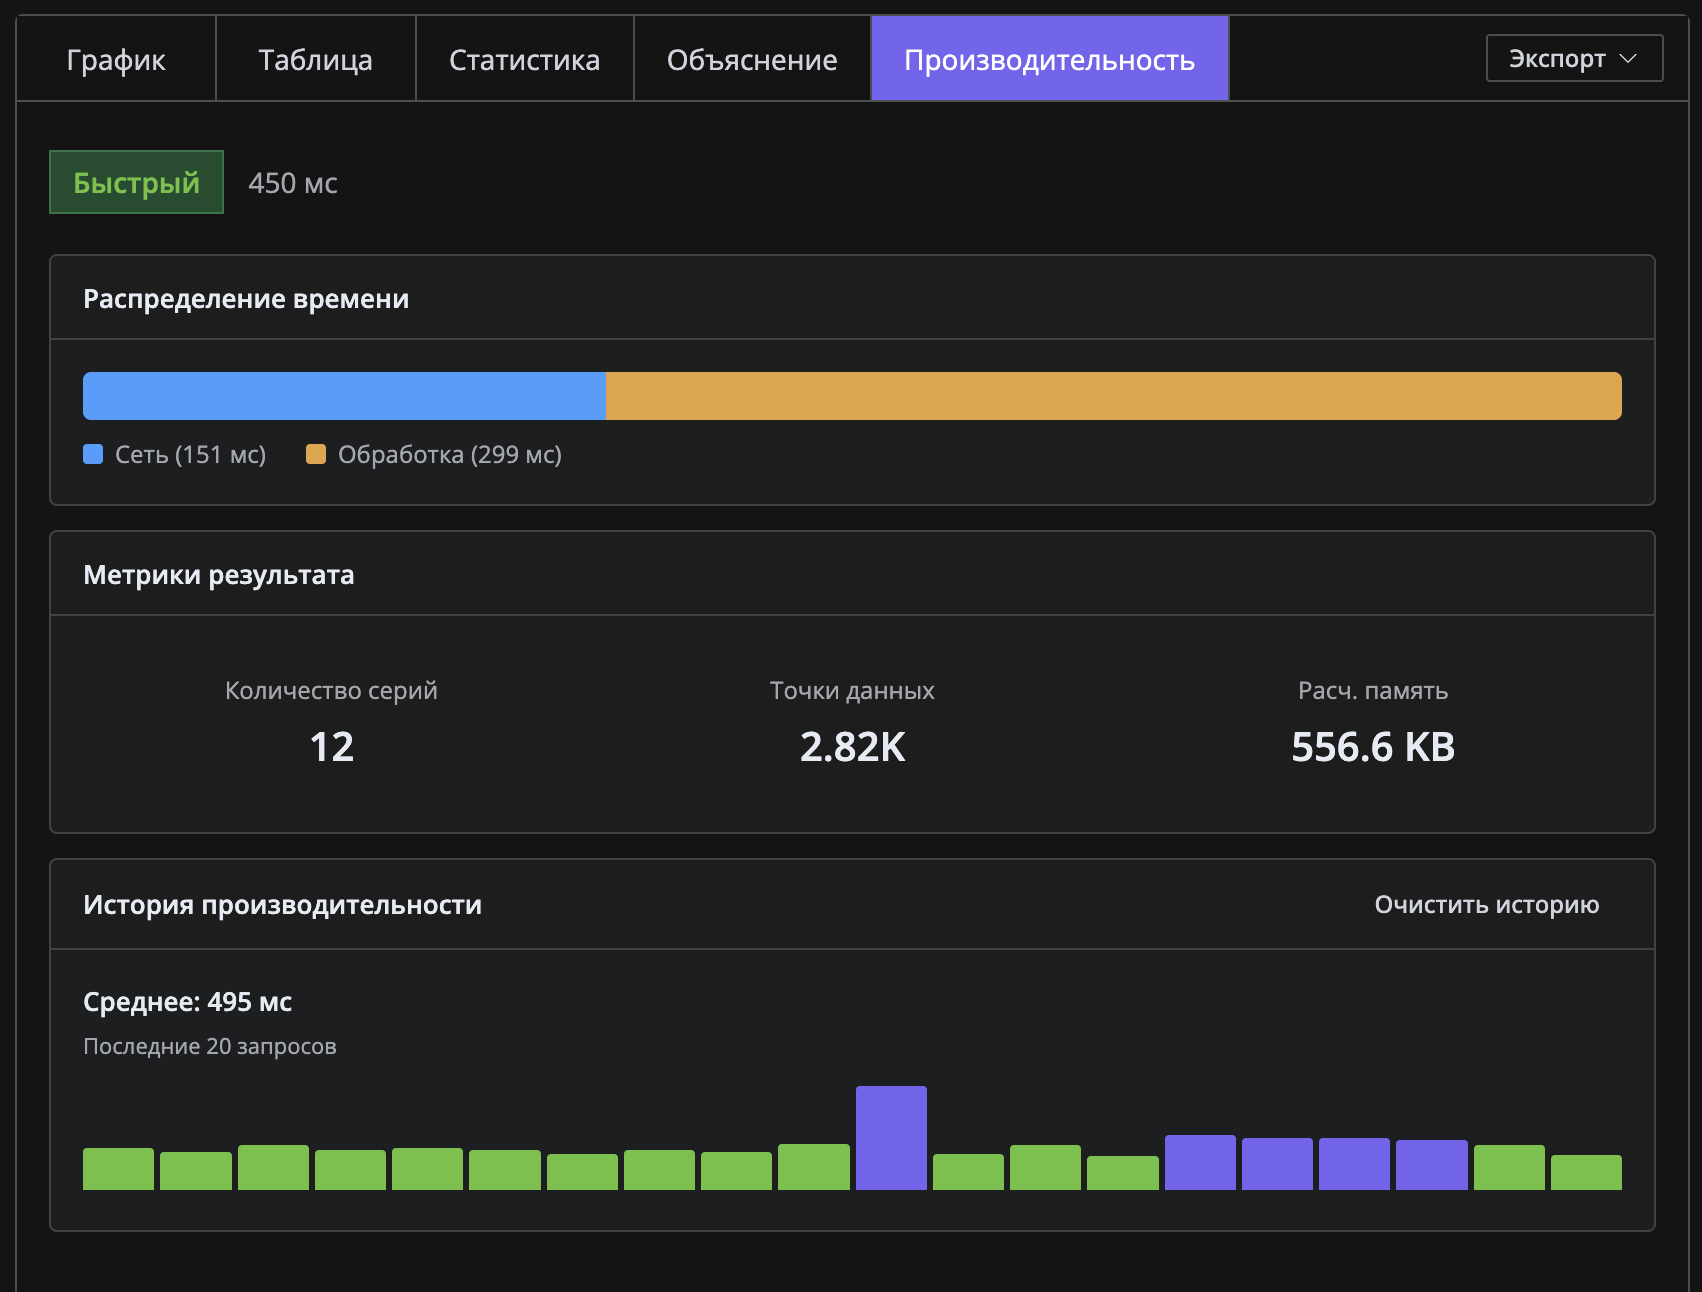
Task: Open the График tab
Action: point(116,60)
